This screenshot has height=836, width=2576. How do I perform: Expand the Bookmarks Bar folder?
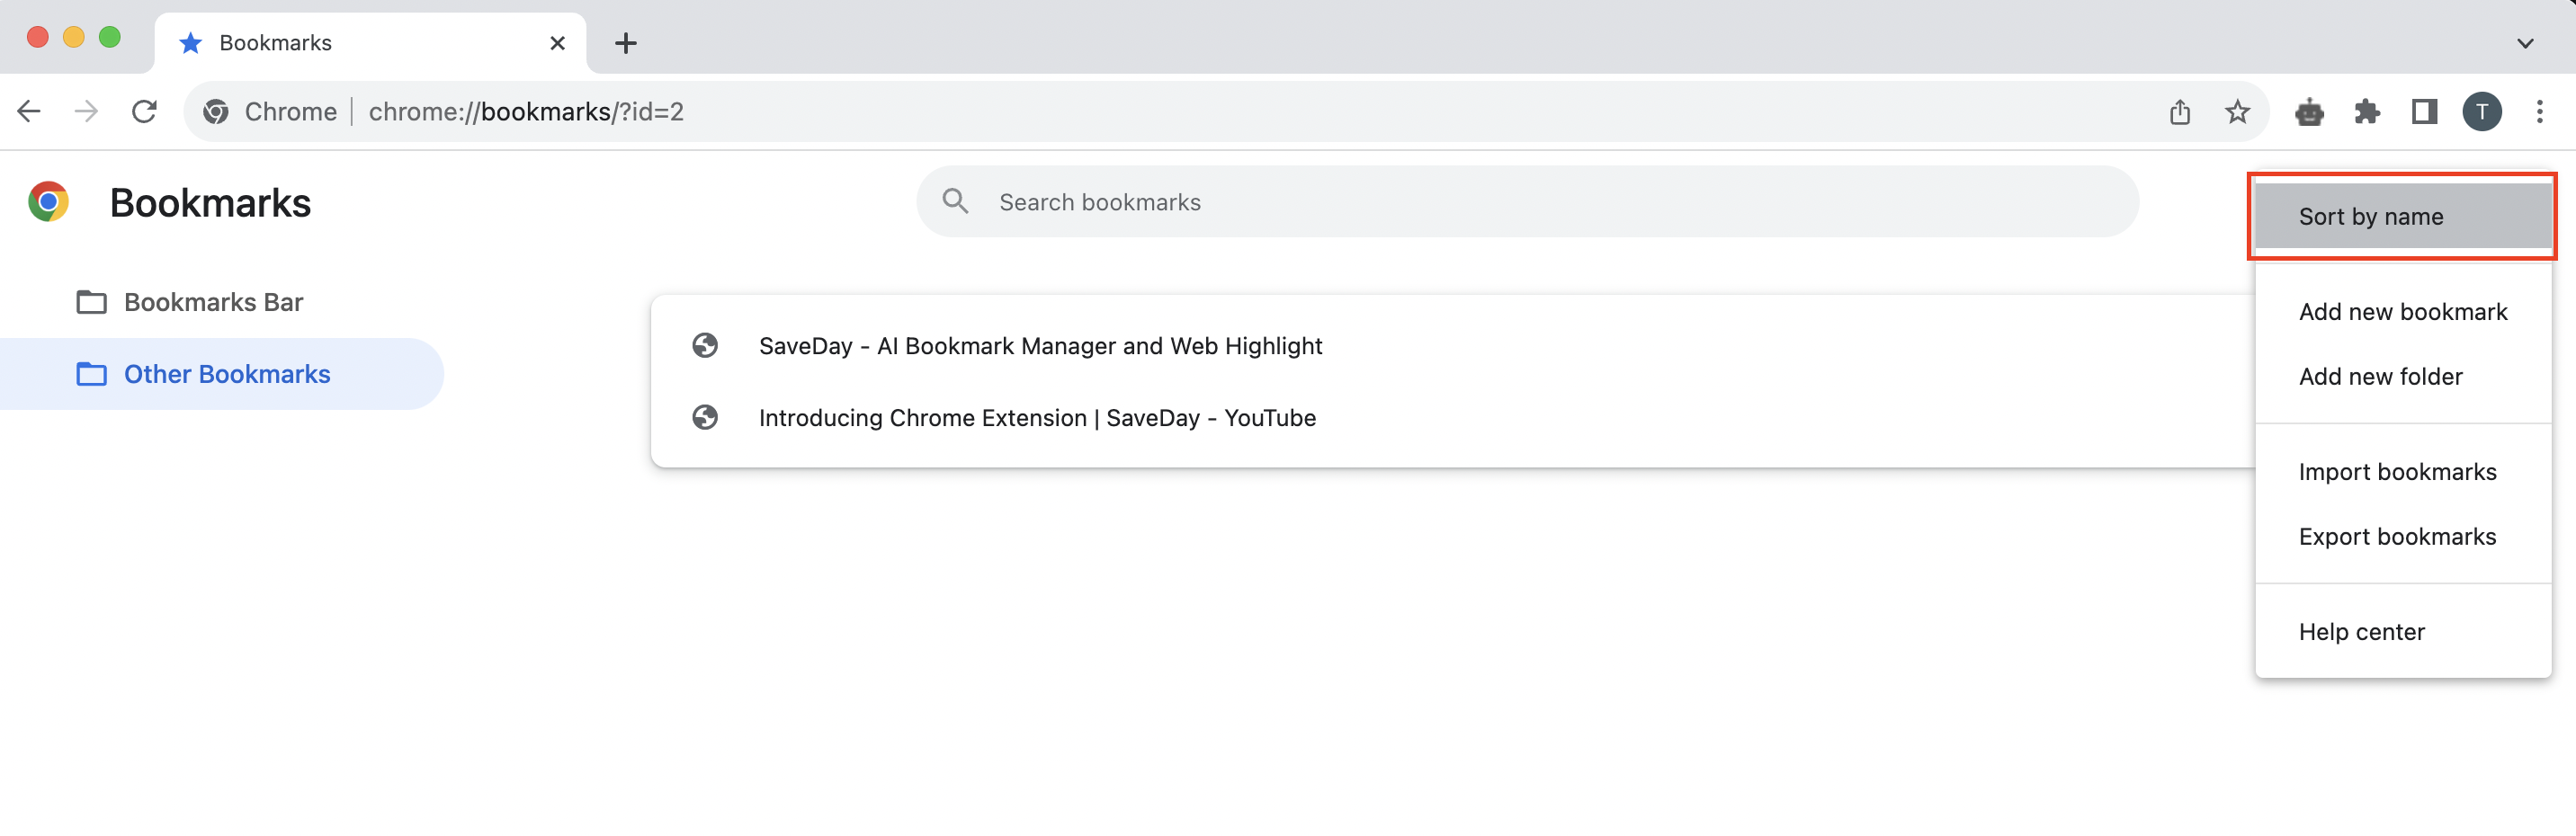[213, 301]
